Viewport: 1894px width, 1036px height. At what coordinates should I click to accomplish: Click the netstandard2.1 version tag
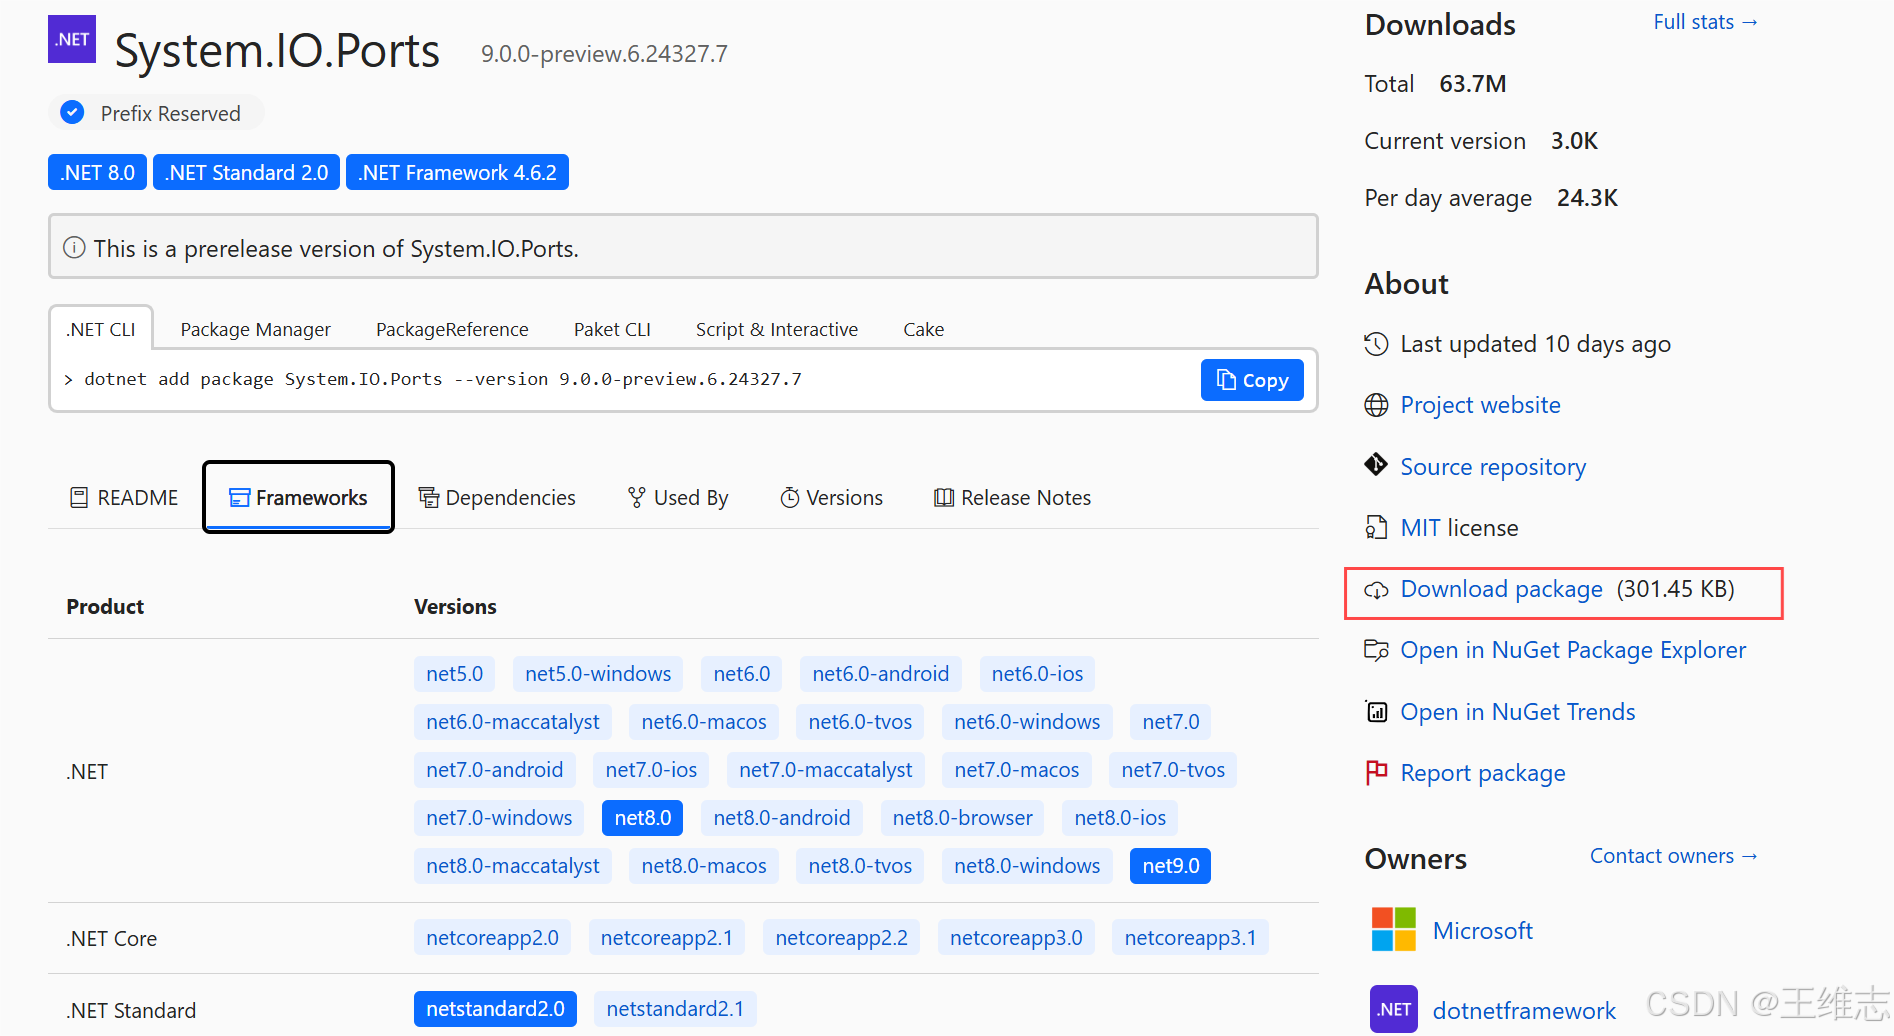675,1009
